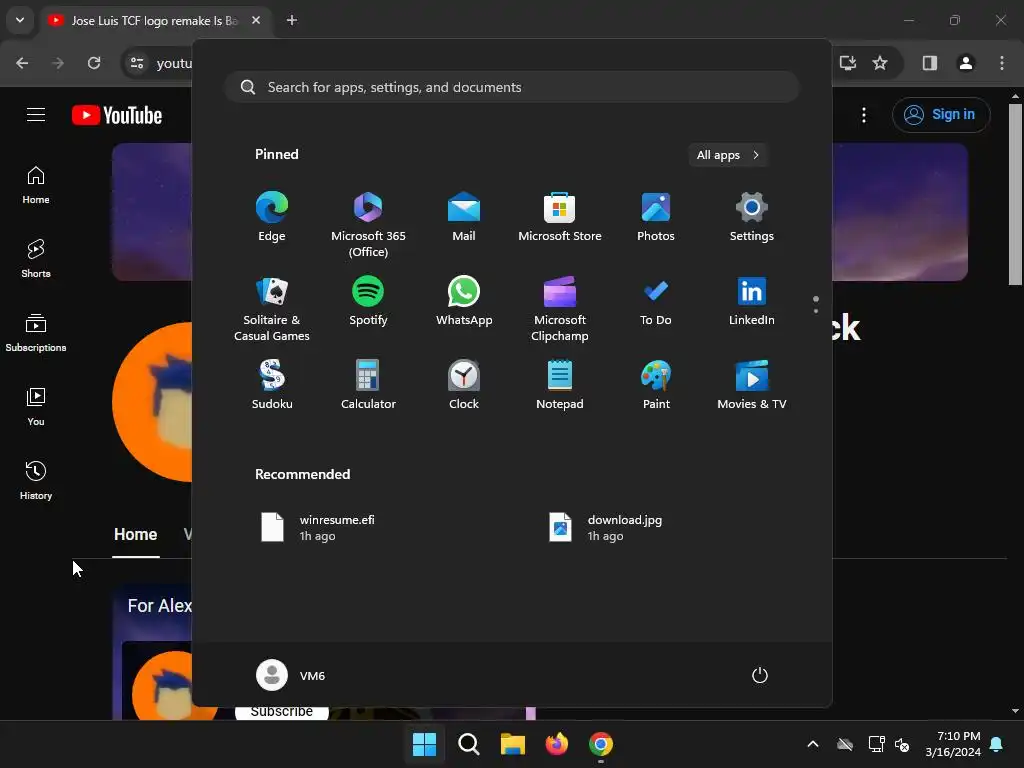The height and width of the screenshot is (768, 1024).
Task: Select the Jose Luis TCF YouTube tab
Action: pos(155,20)
